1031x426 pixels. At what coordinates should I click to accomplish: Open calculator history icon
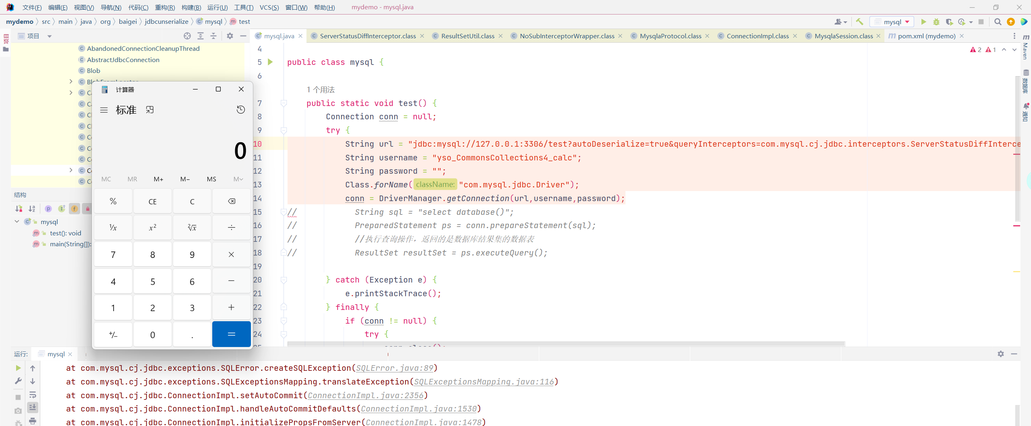coord(240,110)
